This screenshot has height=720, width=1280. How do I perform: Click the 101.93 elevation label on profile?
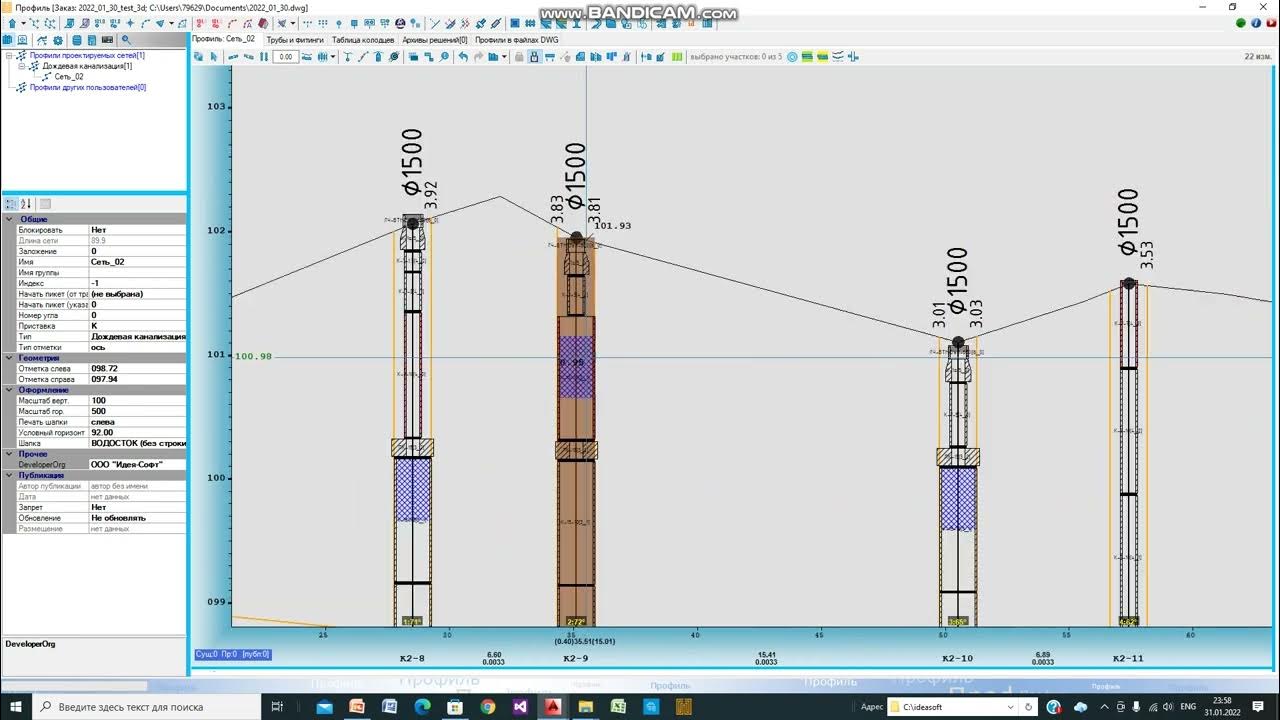click(x=612, y=226)
